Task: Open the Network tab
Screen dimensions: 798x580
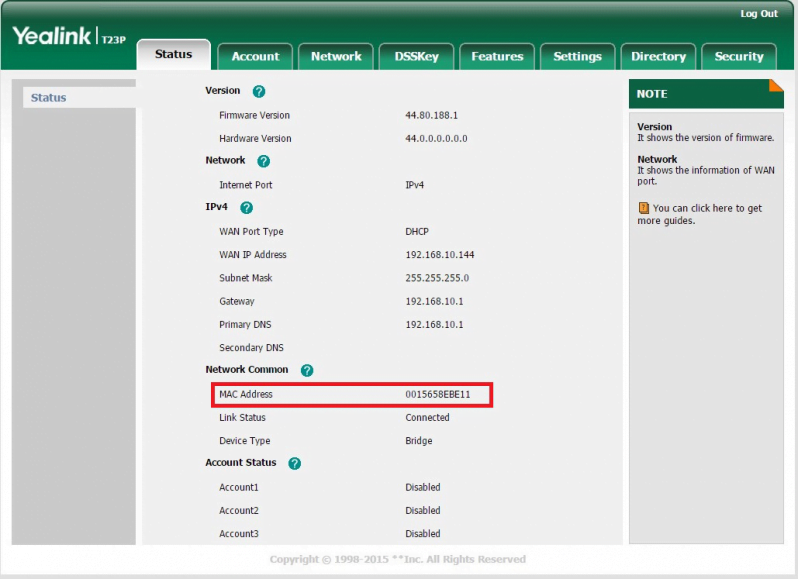Action: coord(336,56)
